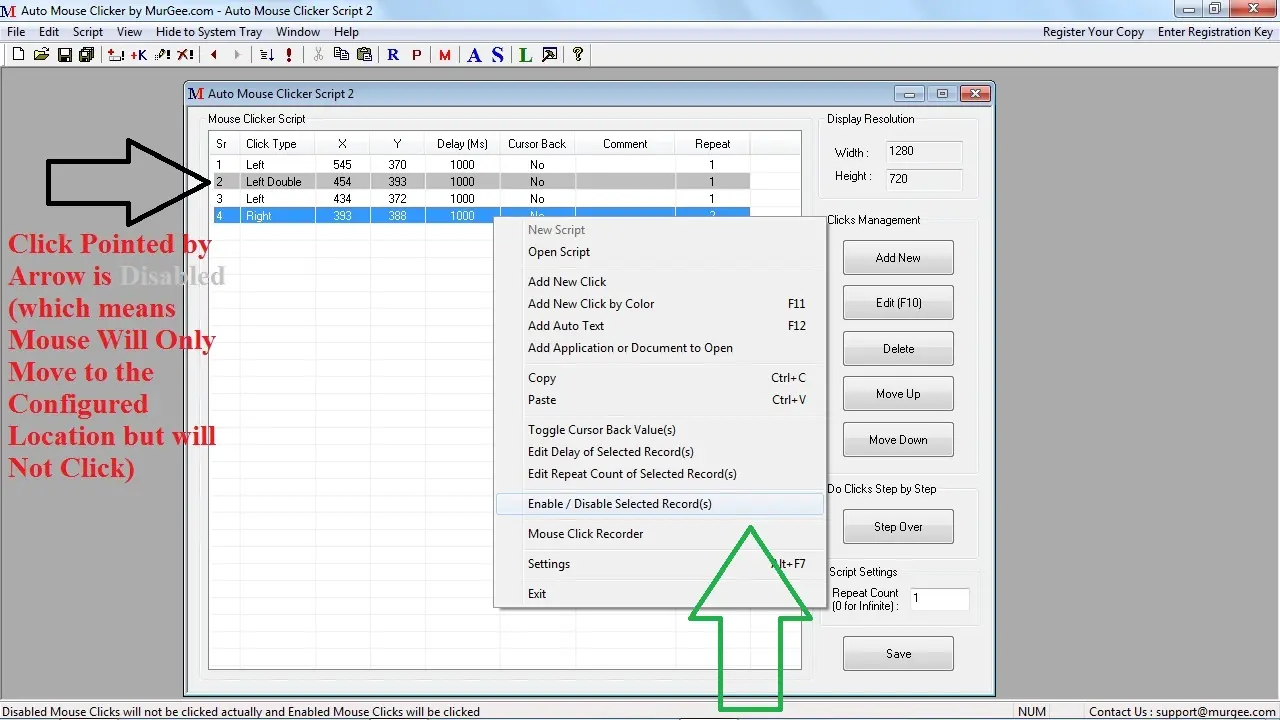Screen dimensions: 1280x720
Task: Open the Window menu
Action: pos(298,32)
